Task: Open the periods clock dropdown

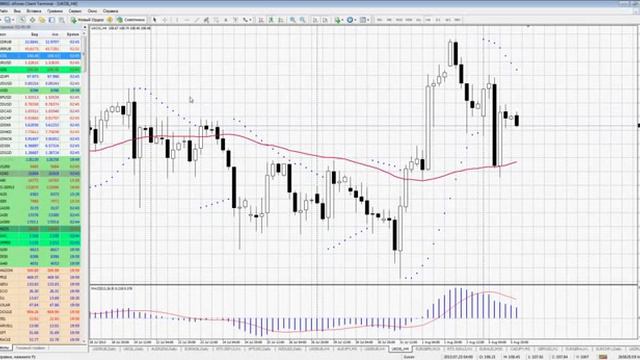Action: [x=351, y=20]
